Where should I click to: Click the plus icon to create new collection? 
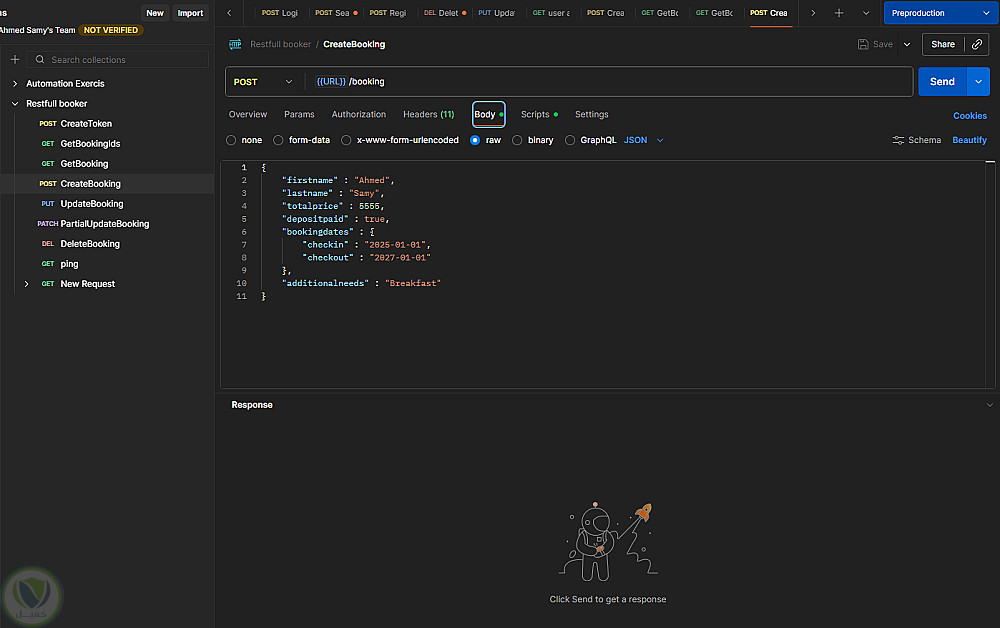15,60
